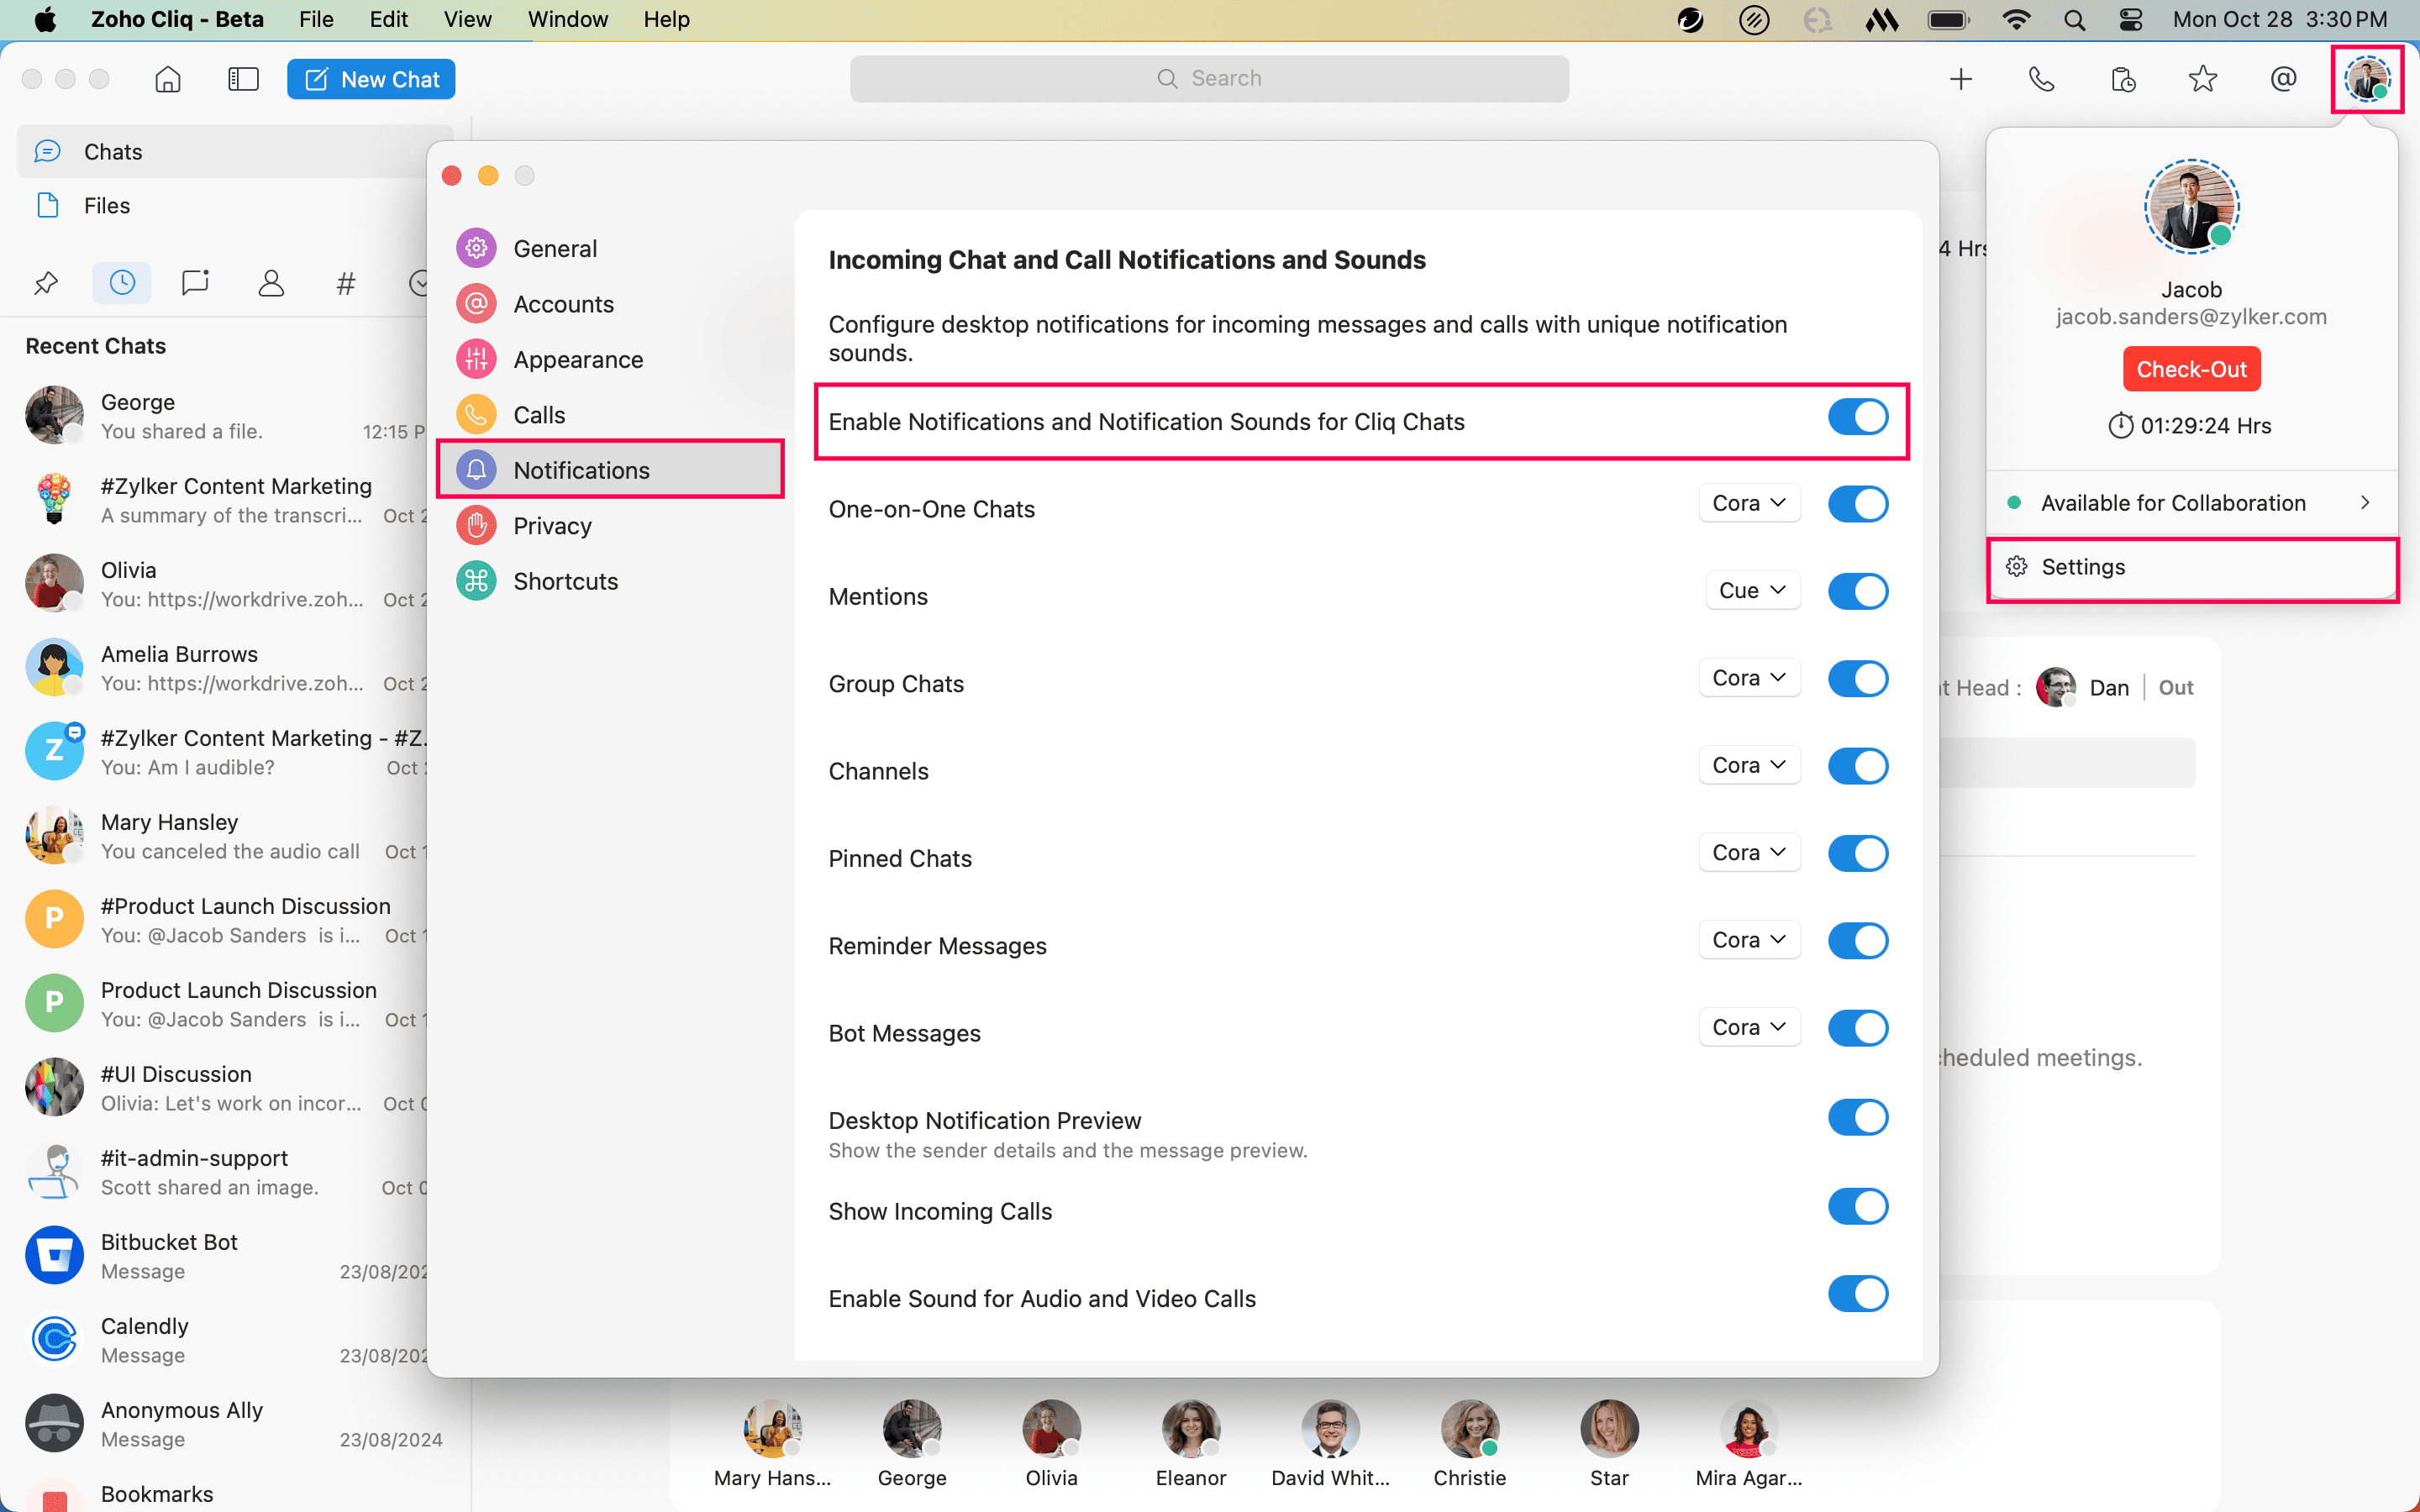Turn off Desktop Notification Preview toggle
This screenshot has width=2420, height=1512.
[1857, 1117]
